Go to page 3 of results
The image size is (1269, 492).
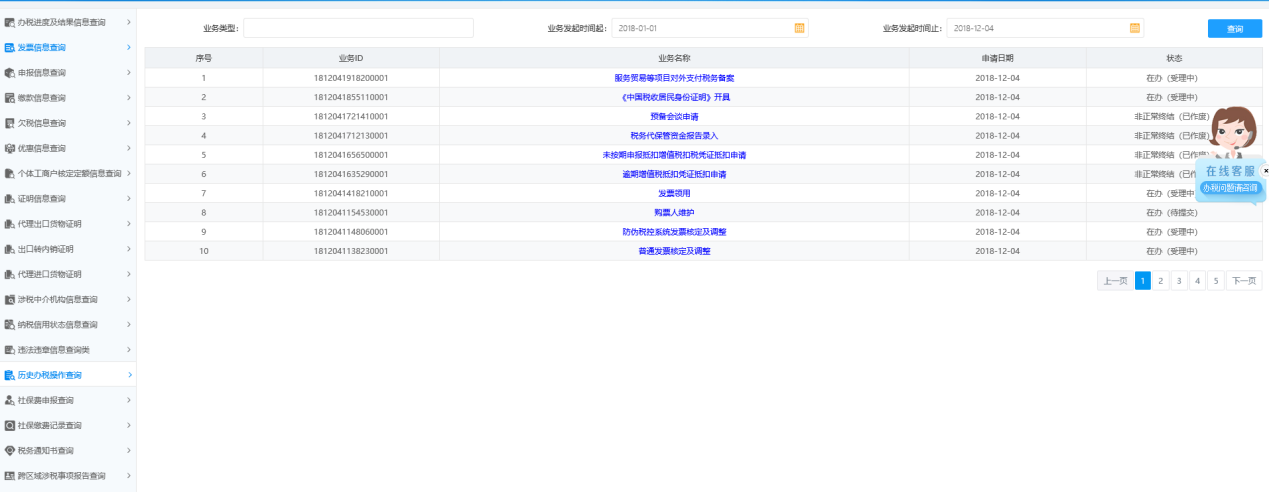pyautogui.click(x=1179, y=281)
